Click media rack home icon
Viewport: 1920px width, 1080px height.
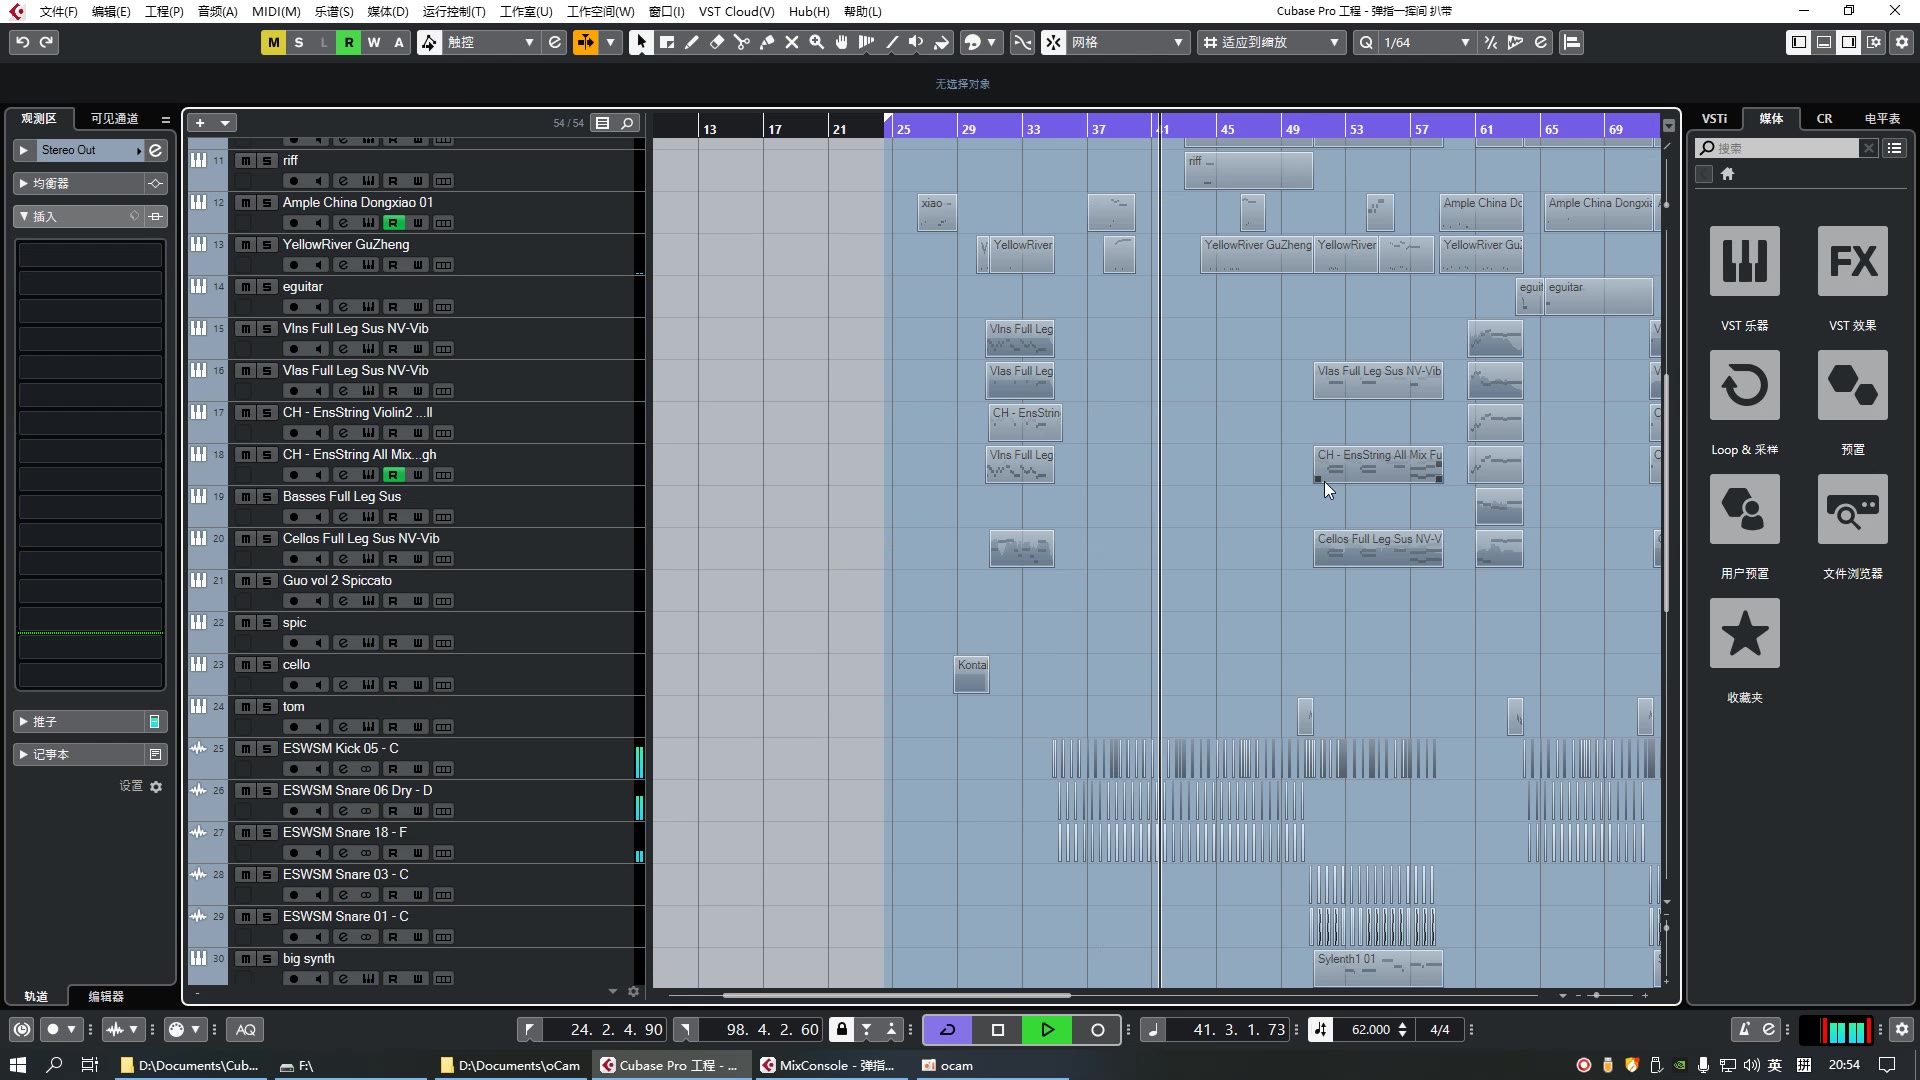[1727, 174]
